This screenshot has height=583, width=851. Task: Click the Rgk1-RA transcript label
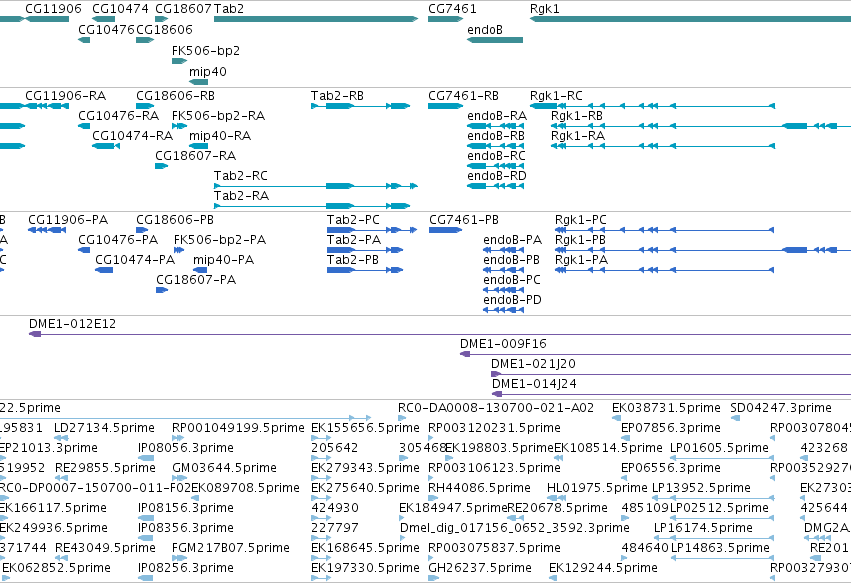point(577,136)
